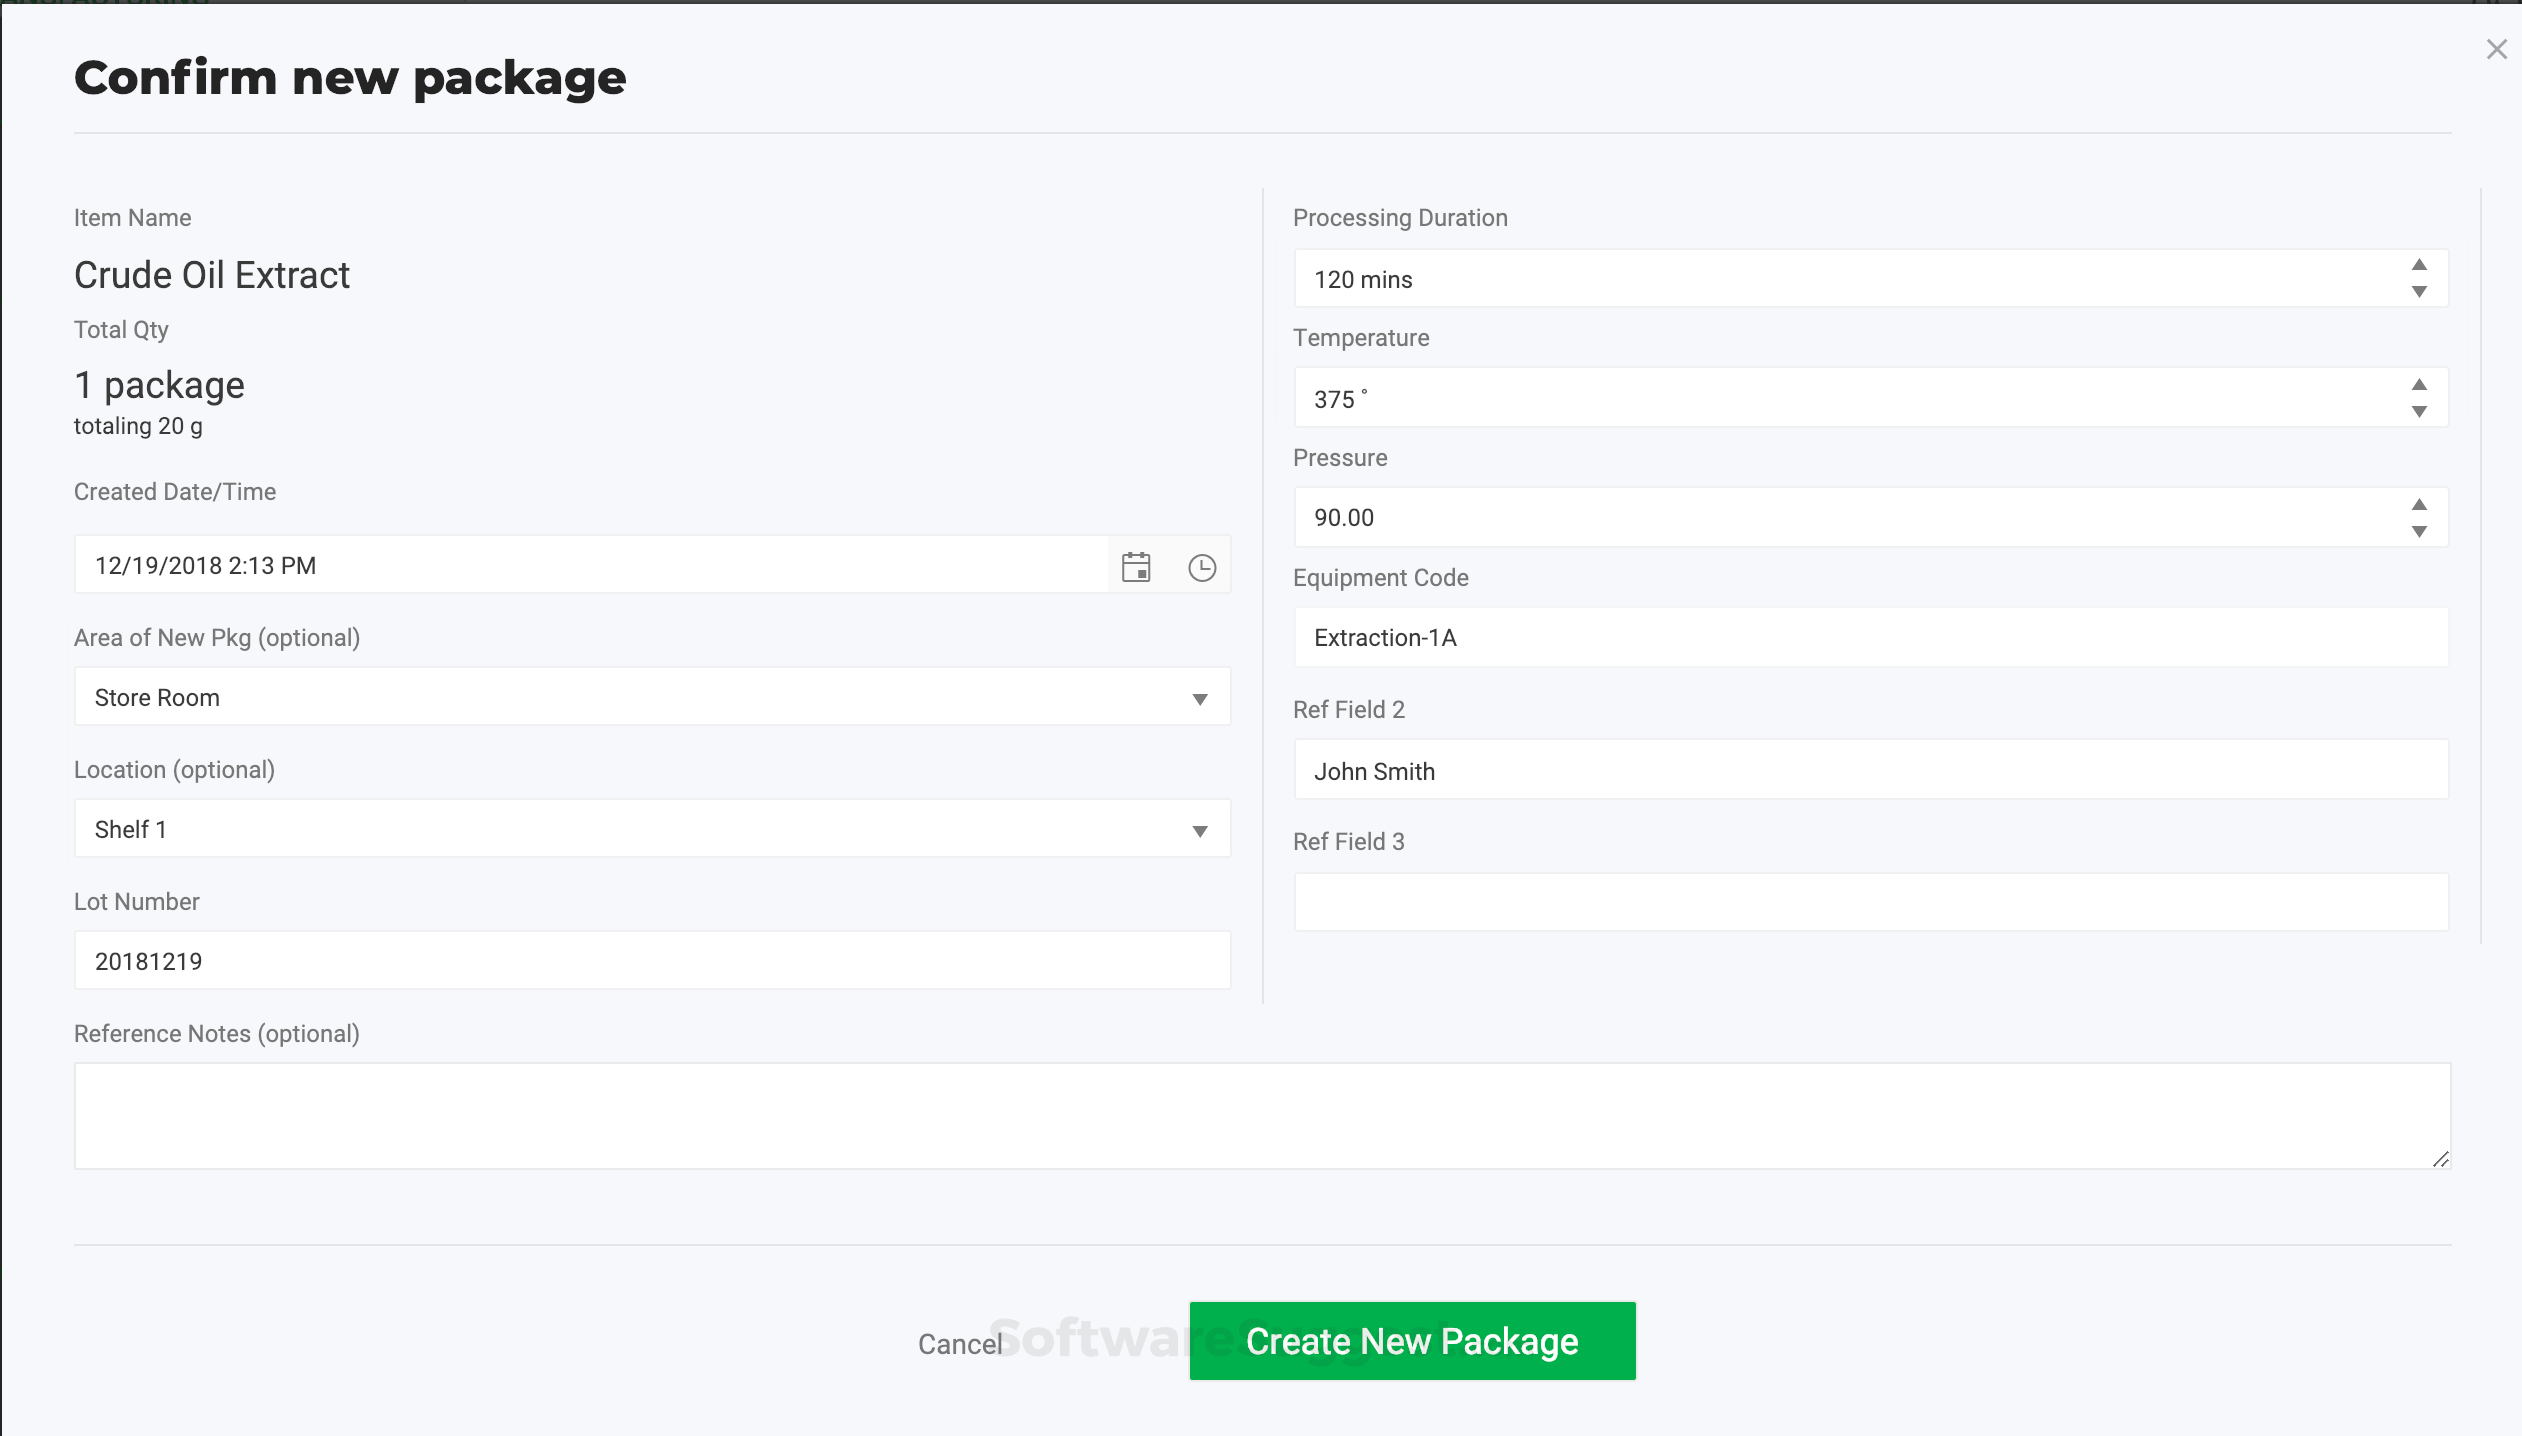Click the empty Ref Field 3 input
Image resolution: width=2522 pixels, height=1436 pixels.
click(1870, 903)
